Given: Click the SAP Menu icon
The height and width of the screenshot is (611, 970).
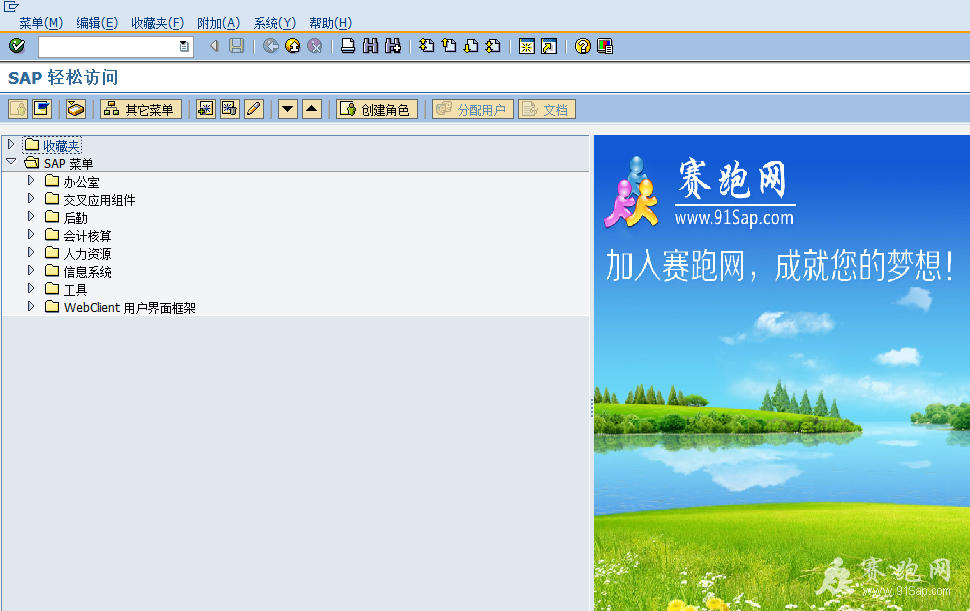Looking at the screenshot, I should click(41, 109).
